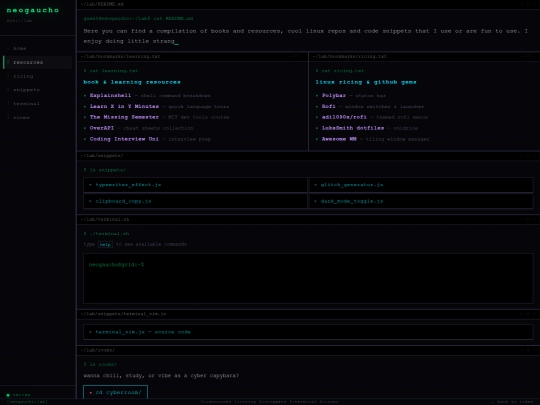Open the Explainshell link
Image resolution: width=540 pixels, height=405 pixels.
click(110, 95)
